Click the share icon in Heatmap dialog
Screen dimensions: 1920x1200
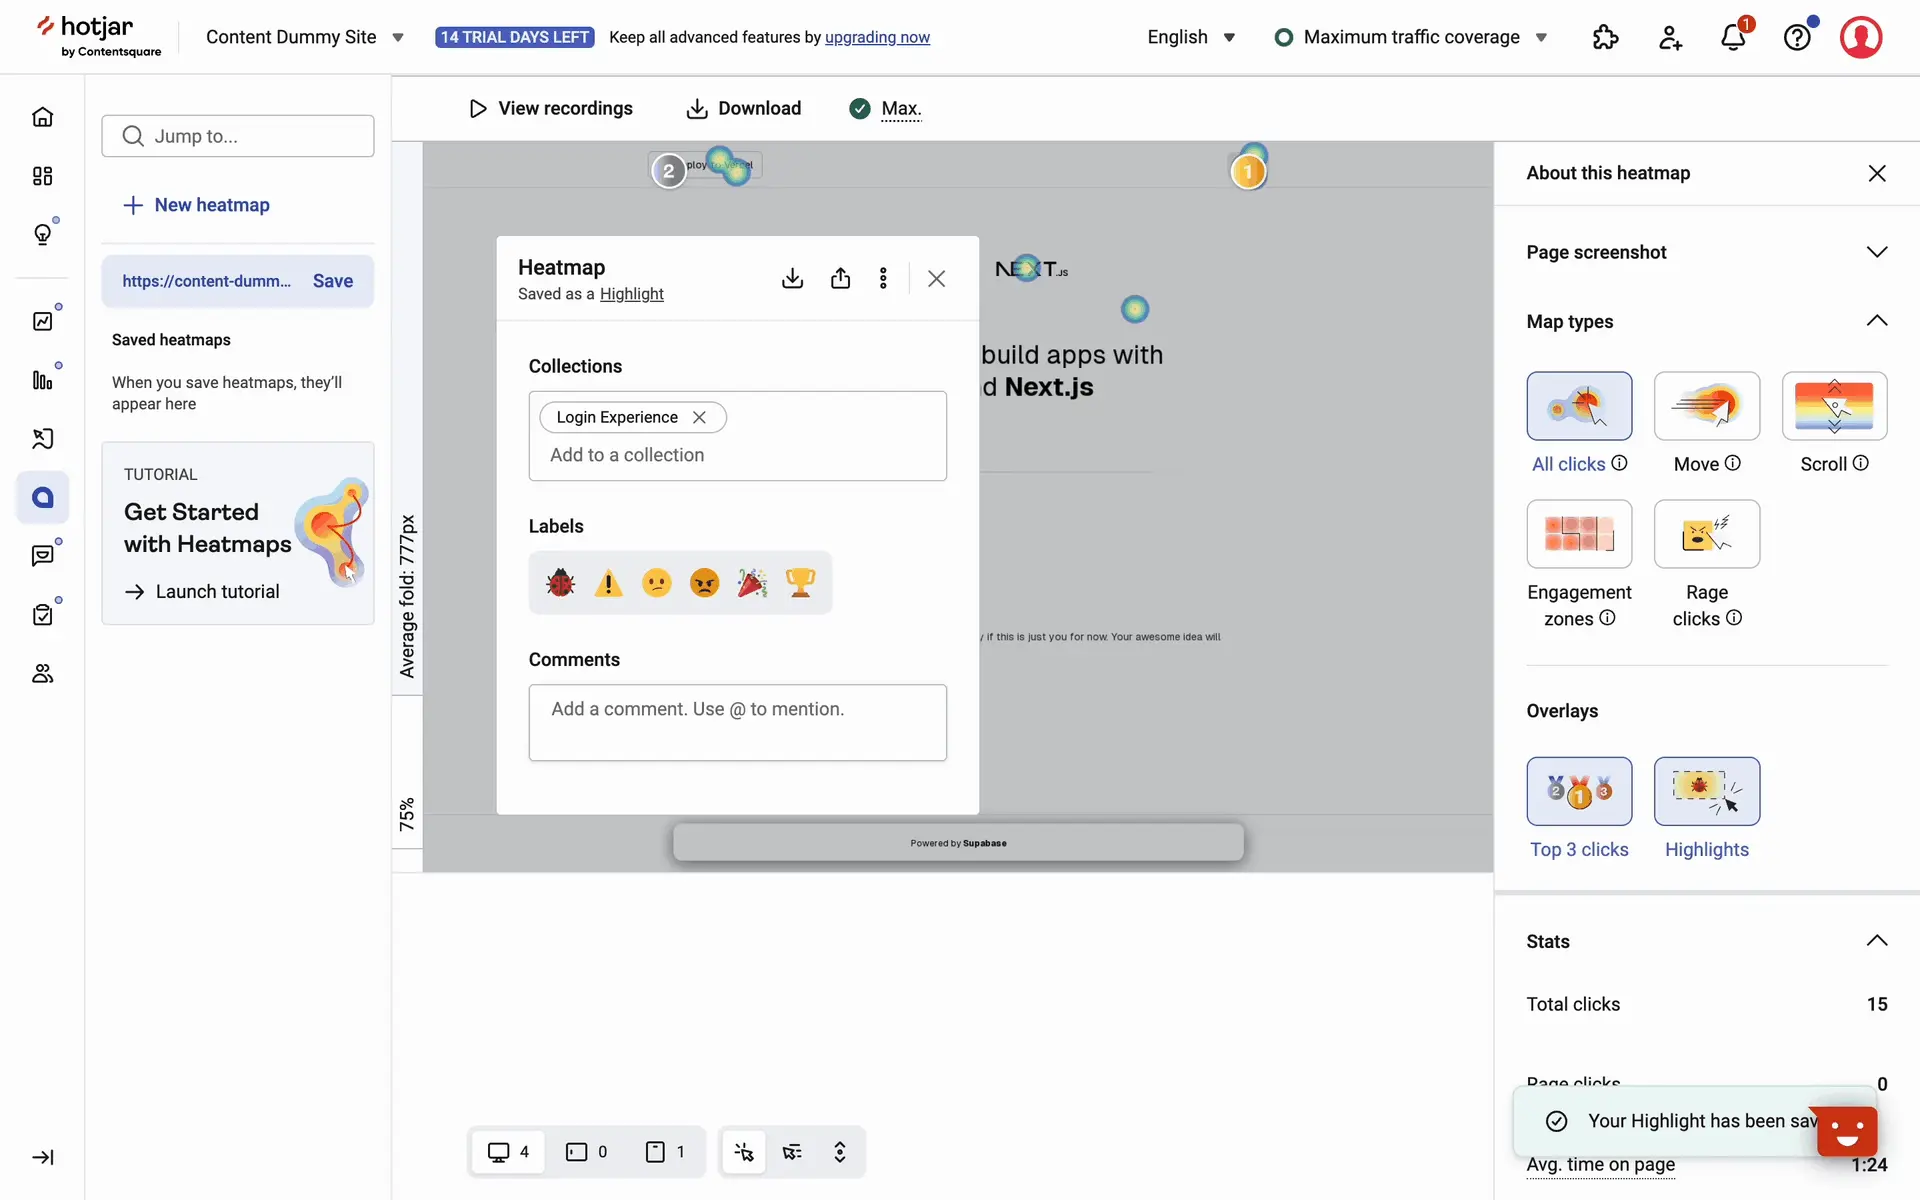click(840, 278)
